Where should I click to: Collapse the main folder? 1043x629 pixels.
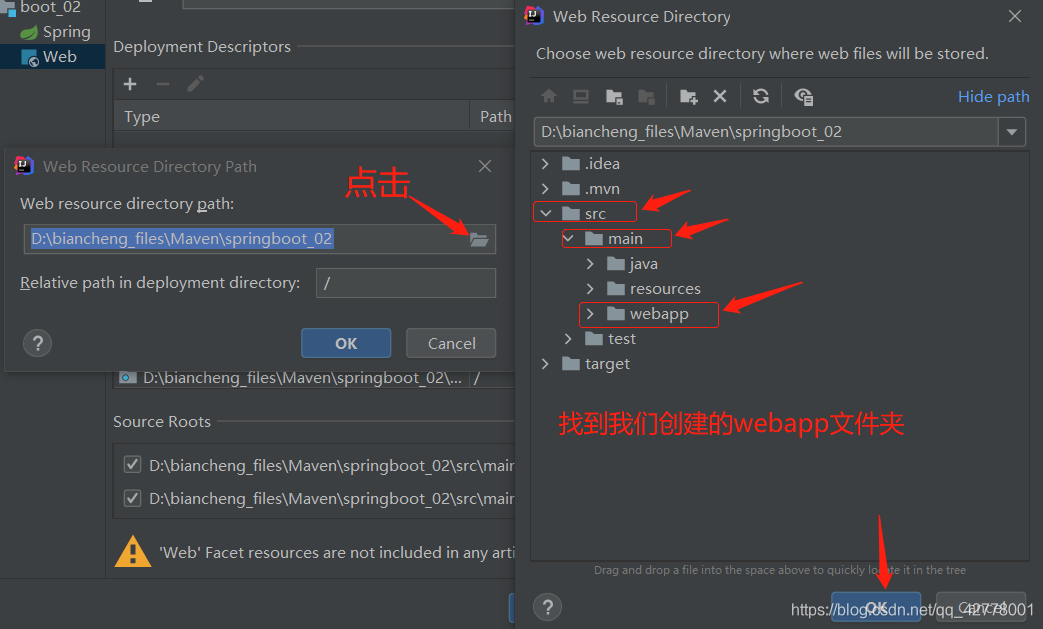(x=568, y=239)
